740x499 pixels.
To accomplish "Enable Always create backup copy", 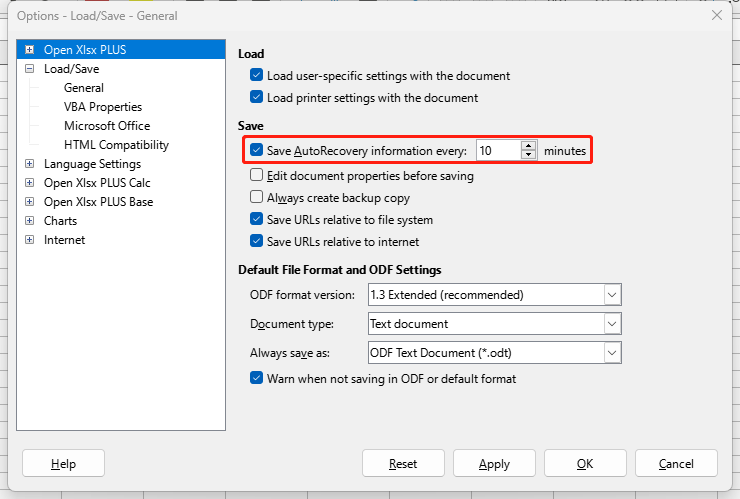I will click(256, 197).
